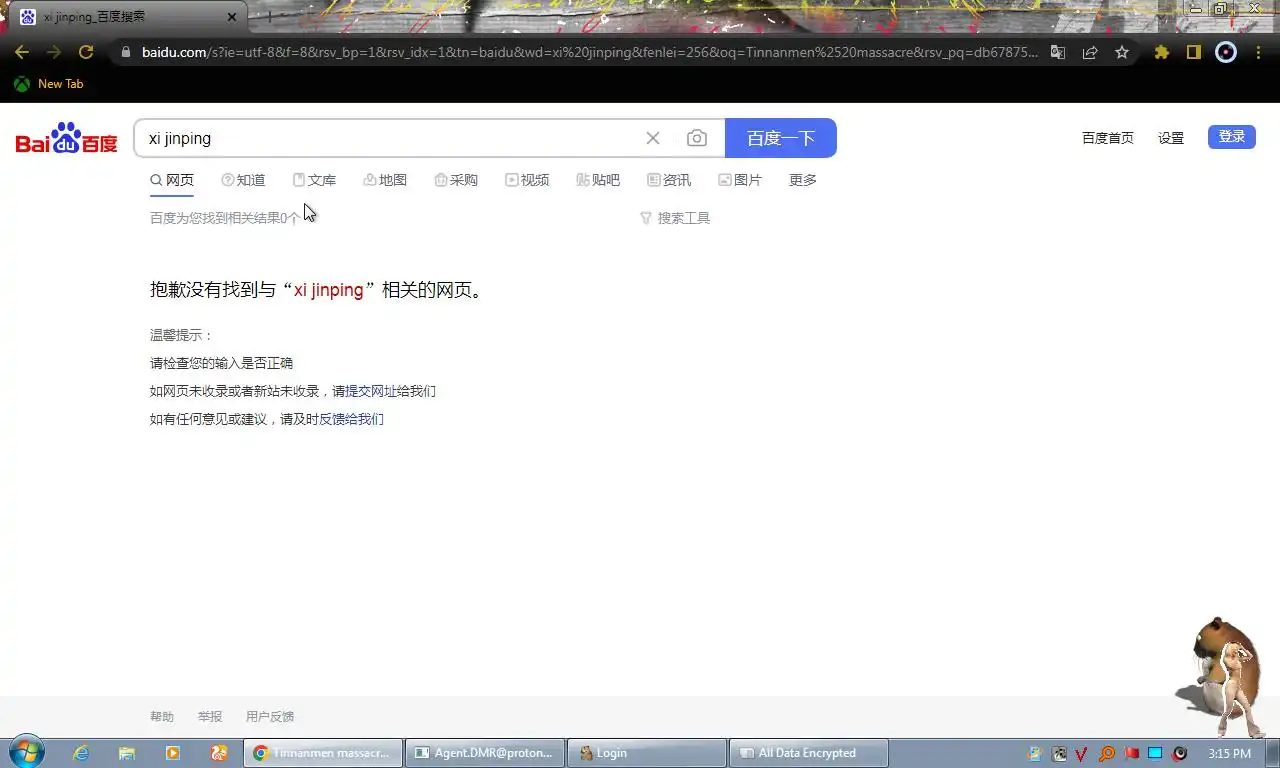This screenshot has height=768, width=1280.
Task: Select the 网页 tab
Action: (172, 180)
